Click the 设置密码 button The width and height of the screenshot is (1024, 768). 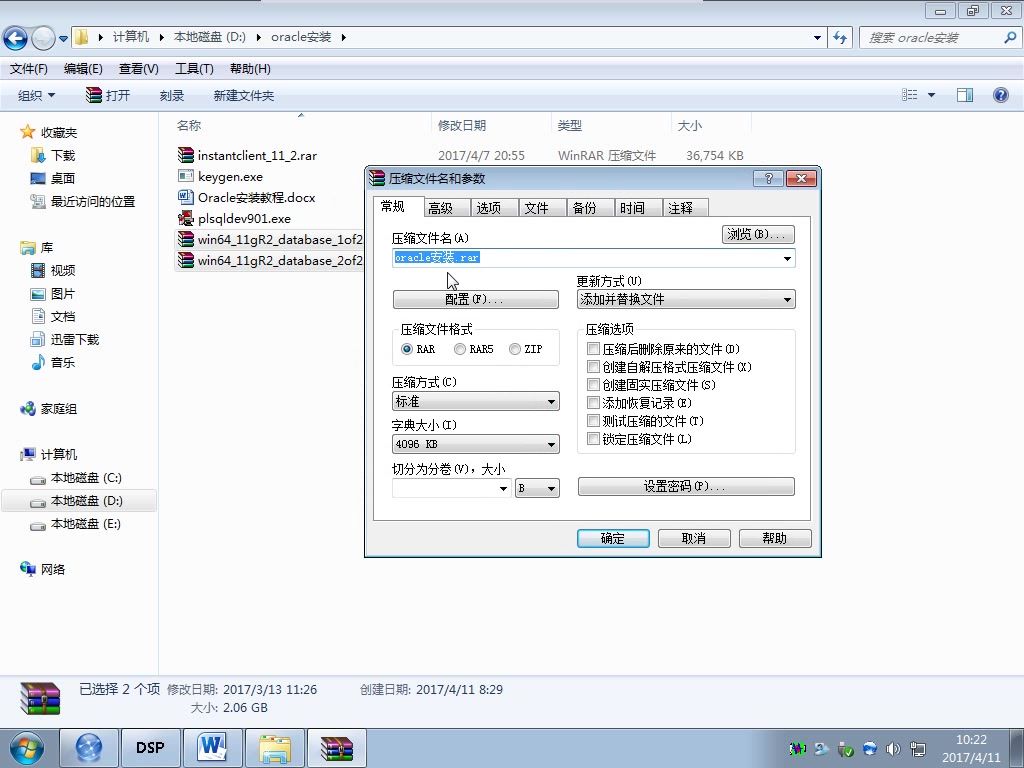(686, 487)
